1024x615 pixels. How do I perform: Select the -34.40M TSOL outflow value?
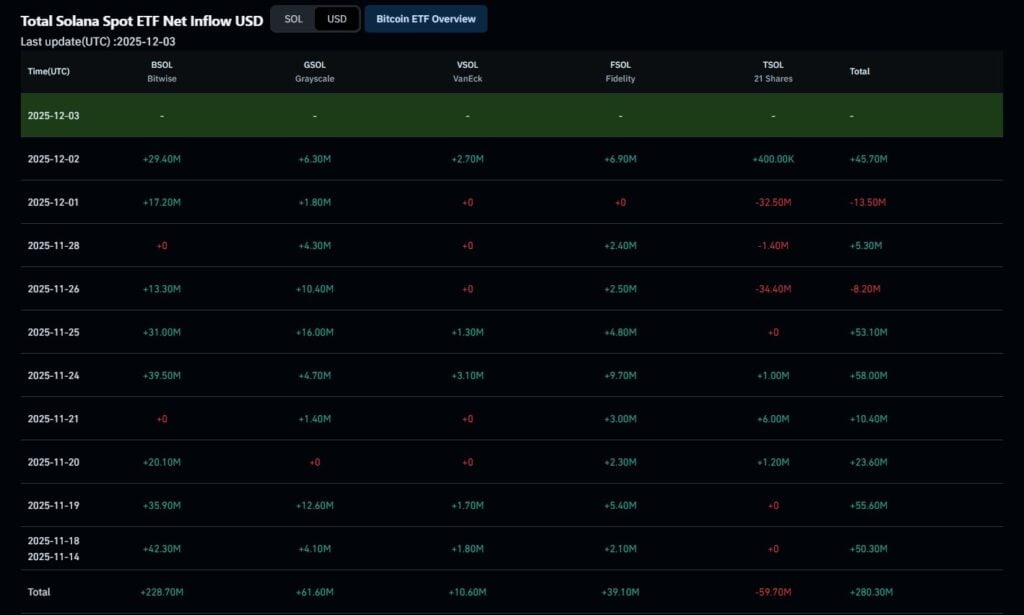[773, 289]
